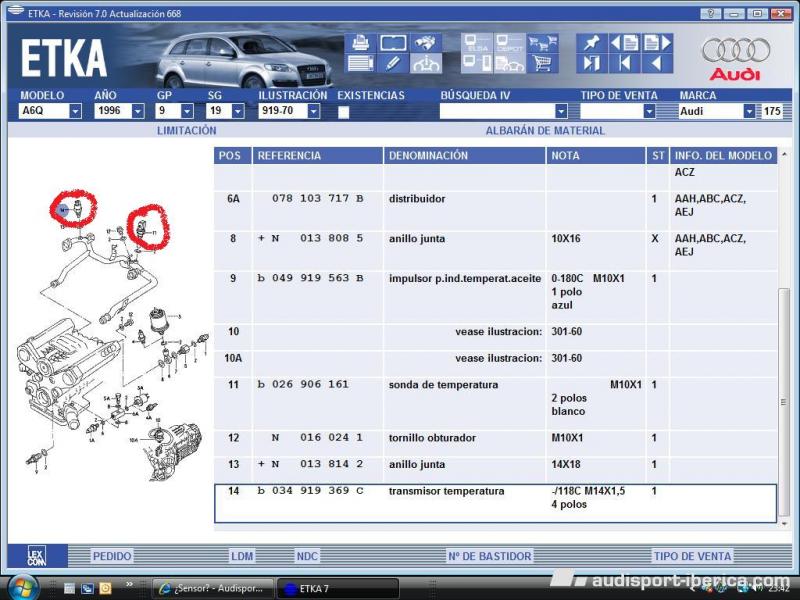The width and height of the screenshot is (800, 600).
Task: Select row tornillo obturador
Action: pos(495,443)
